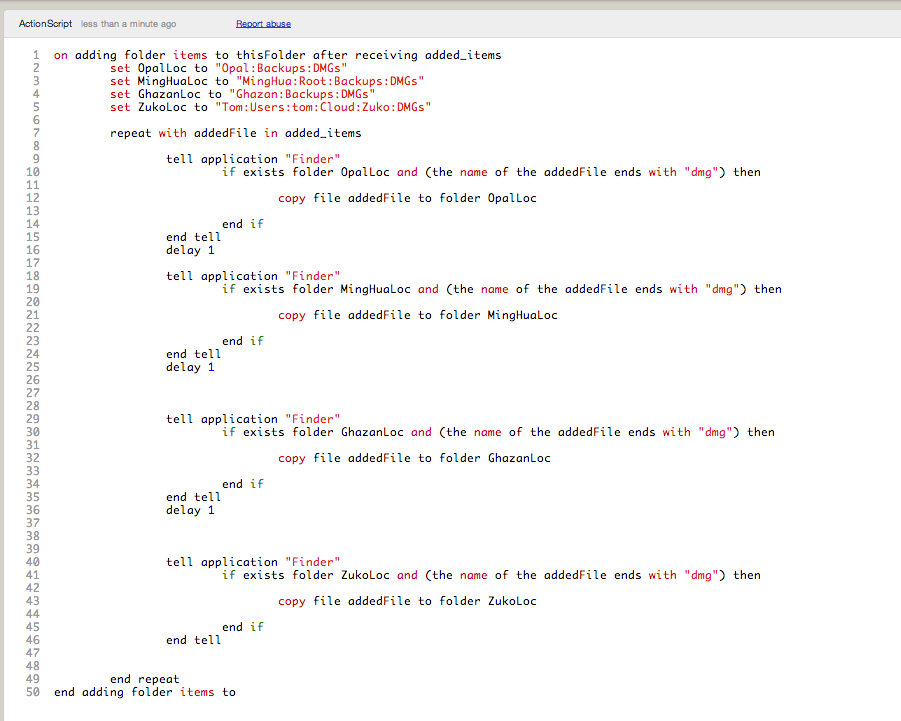Click 'if exists folder MingHuaLoc' line

pyautogui.click(x=502, y=290)
